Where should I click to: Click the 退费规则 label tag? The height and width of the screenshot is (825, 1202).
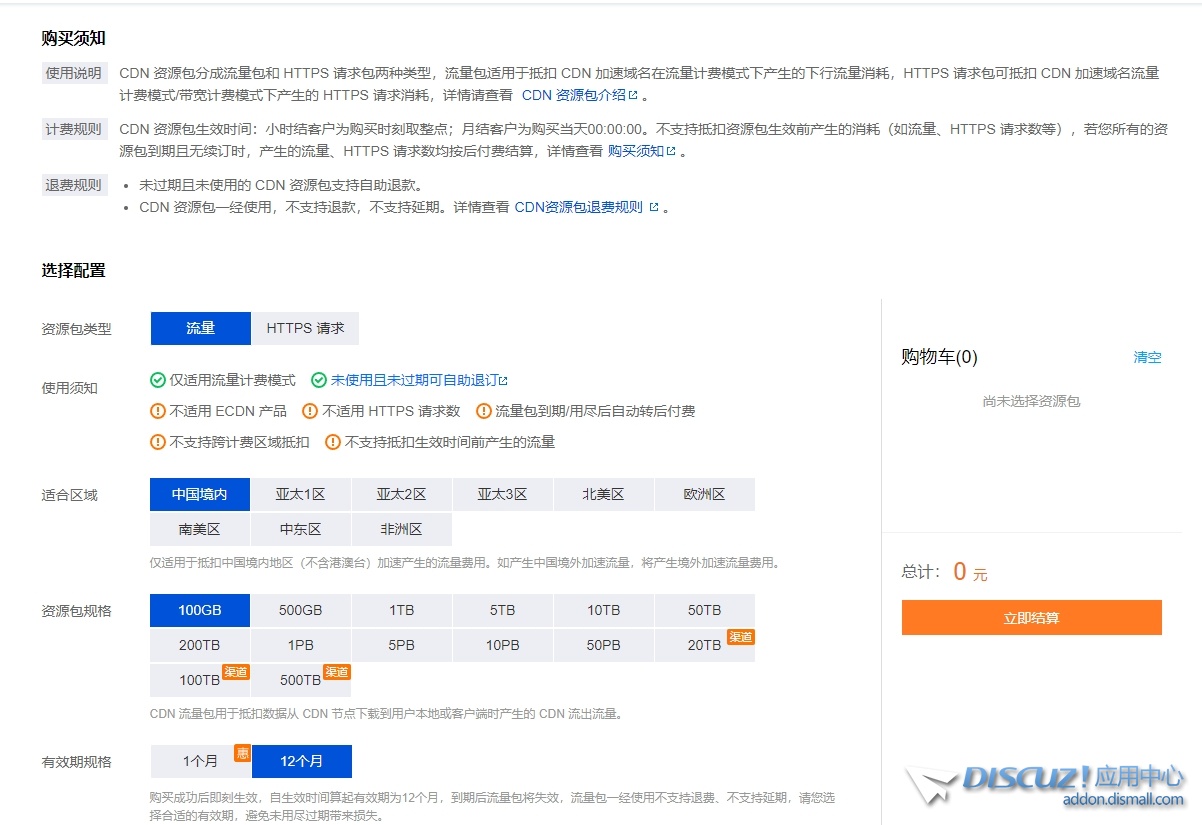coord(74,185)
